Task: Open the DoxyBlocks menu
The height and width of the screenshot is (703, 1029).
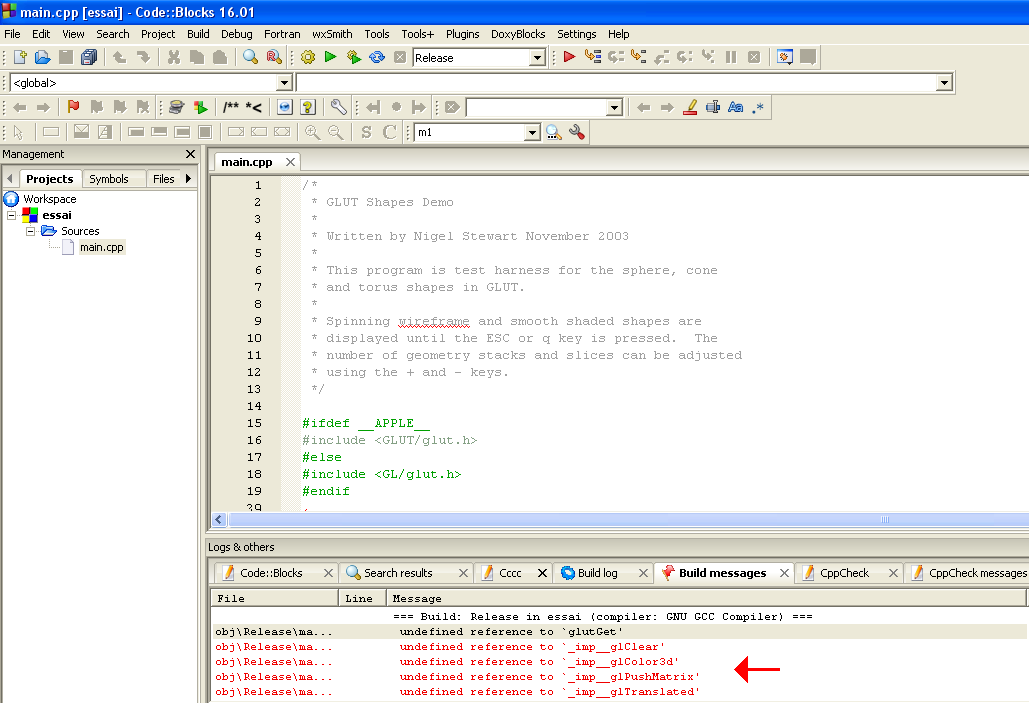Action: (x=518, y=34)
